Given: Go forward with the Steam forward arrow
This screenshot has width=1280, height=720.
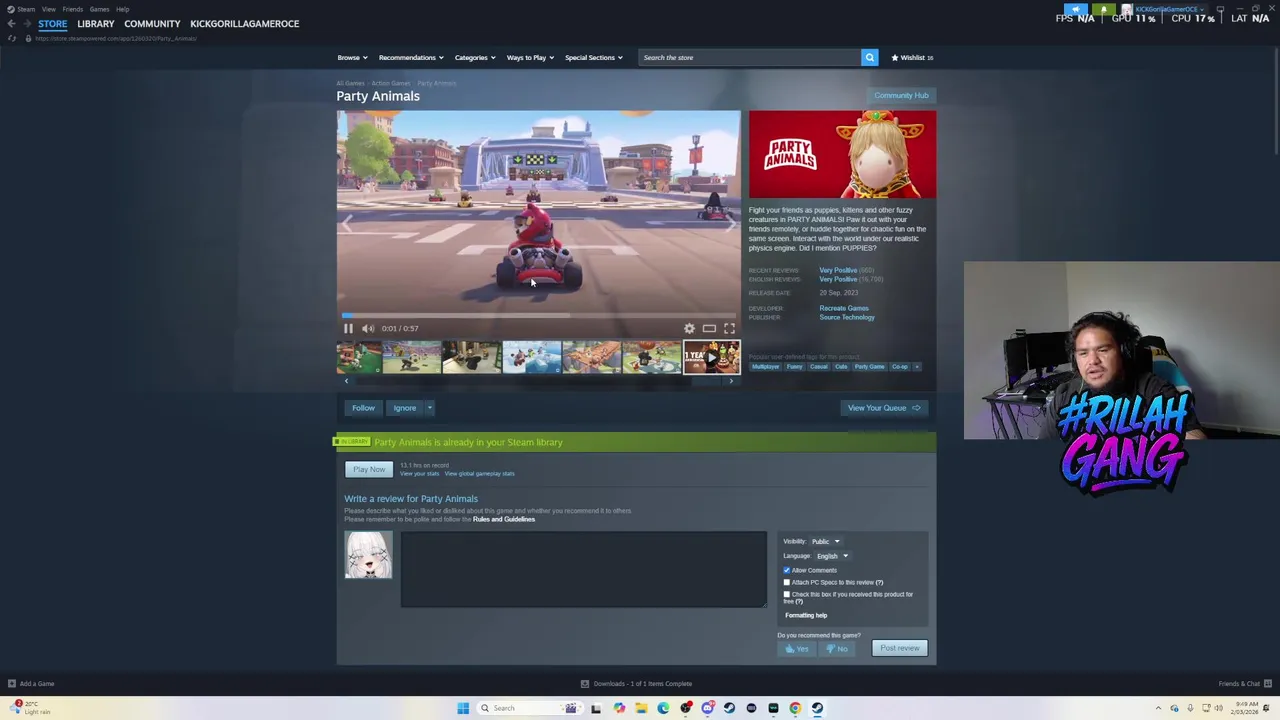Looking at the screenshot, I should pyautogui.click(x=26, y=24).
